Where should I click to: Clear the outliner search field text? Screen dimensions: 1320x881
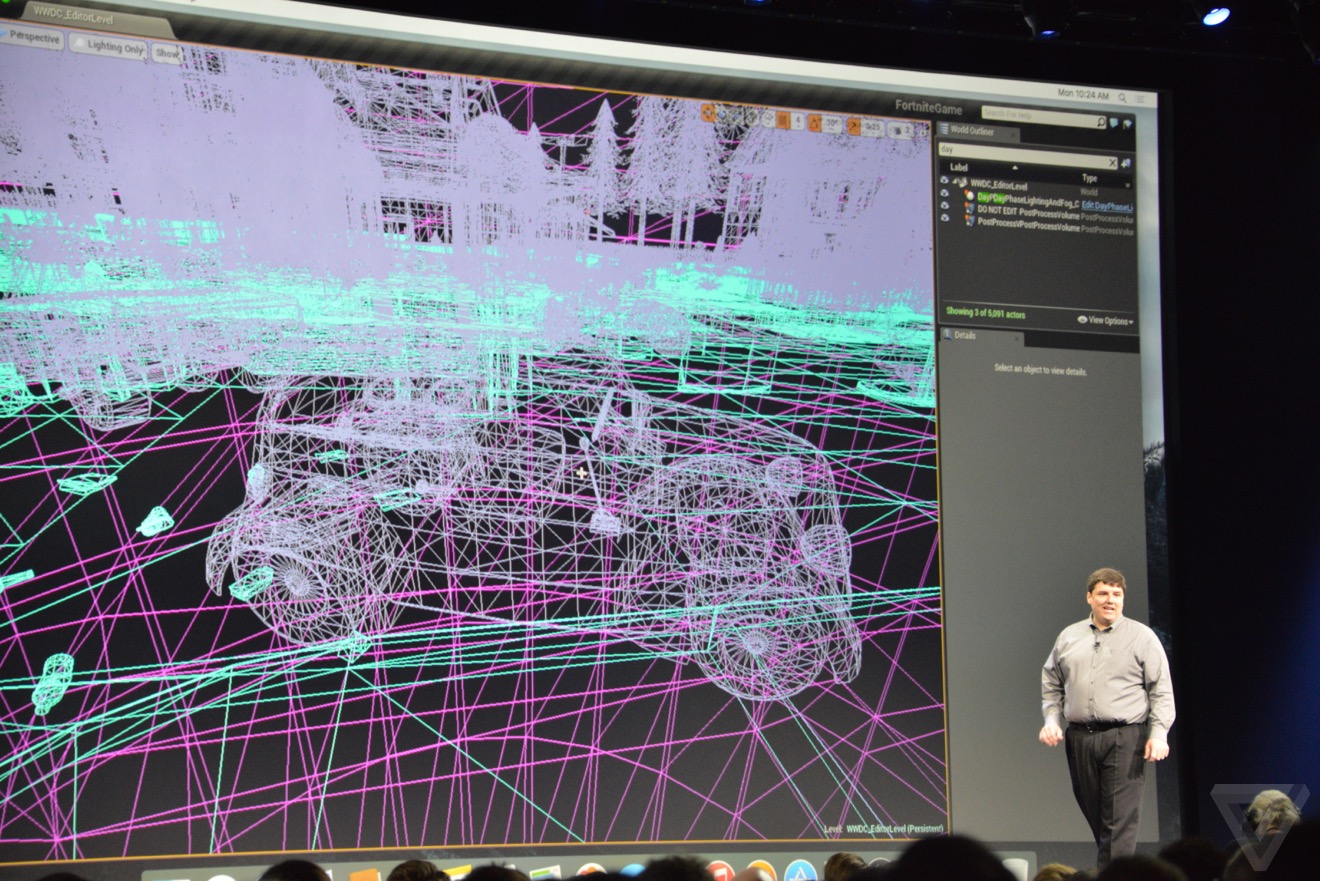pos(1112,162)
